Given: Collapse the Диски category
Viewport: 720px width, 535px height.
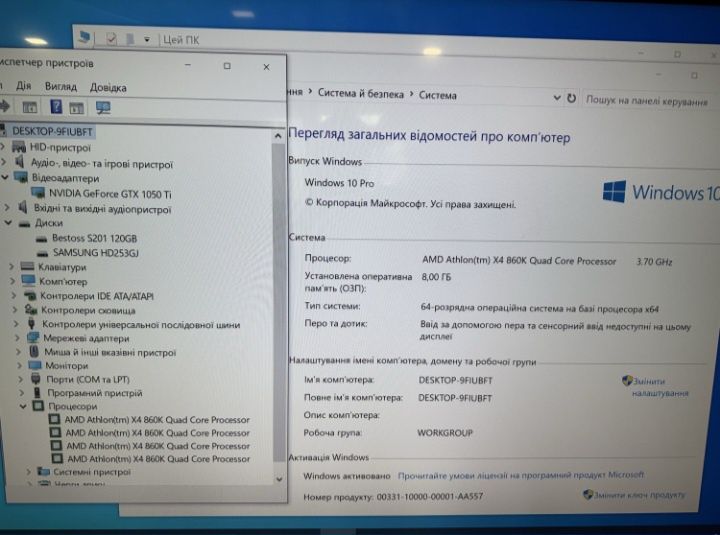Looking at the screenshot, I should coord(8,223).
